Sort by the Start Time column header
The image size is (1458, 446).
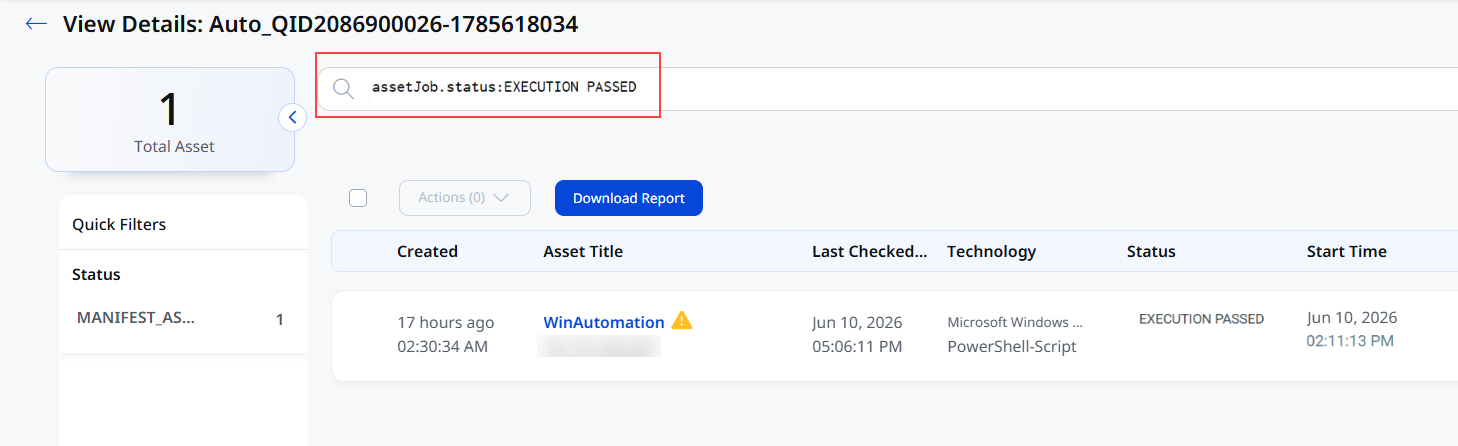click(x=1347, y=252)
